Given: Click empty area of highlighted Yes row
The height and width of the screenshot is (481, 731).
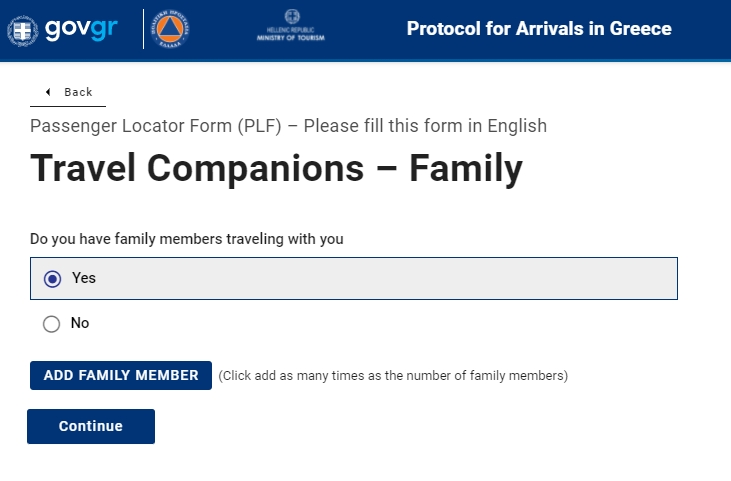Looking at the screenshot, I should pos(400,279).
